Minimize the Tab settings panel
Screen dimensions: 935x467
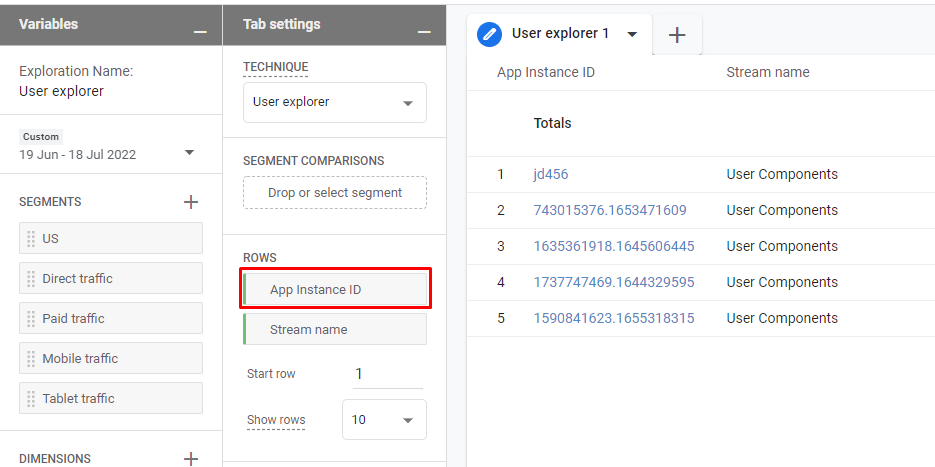coord(424,32)
